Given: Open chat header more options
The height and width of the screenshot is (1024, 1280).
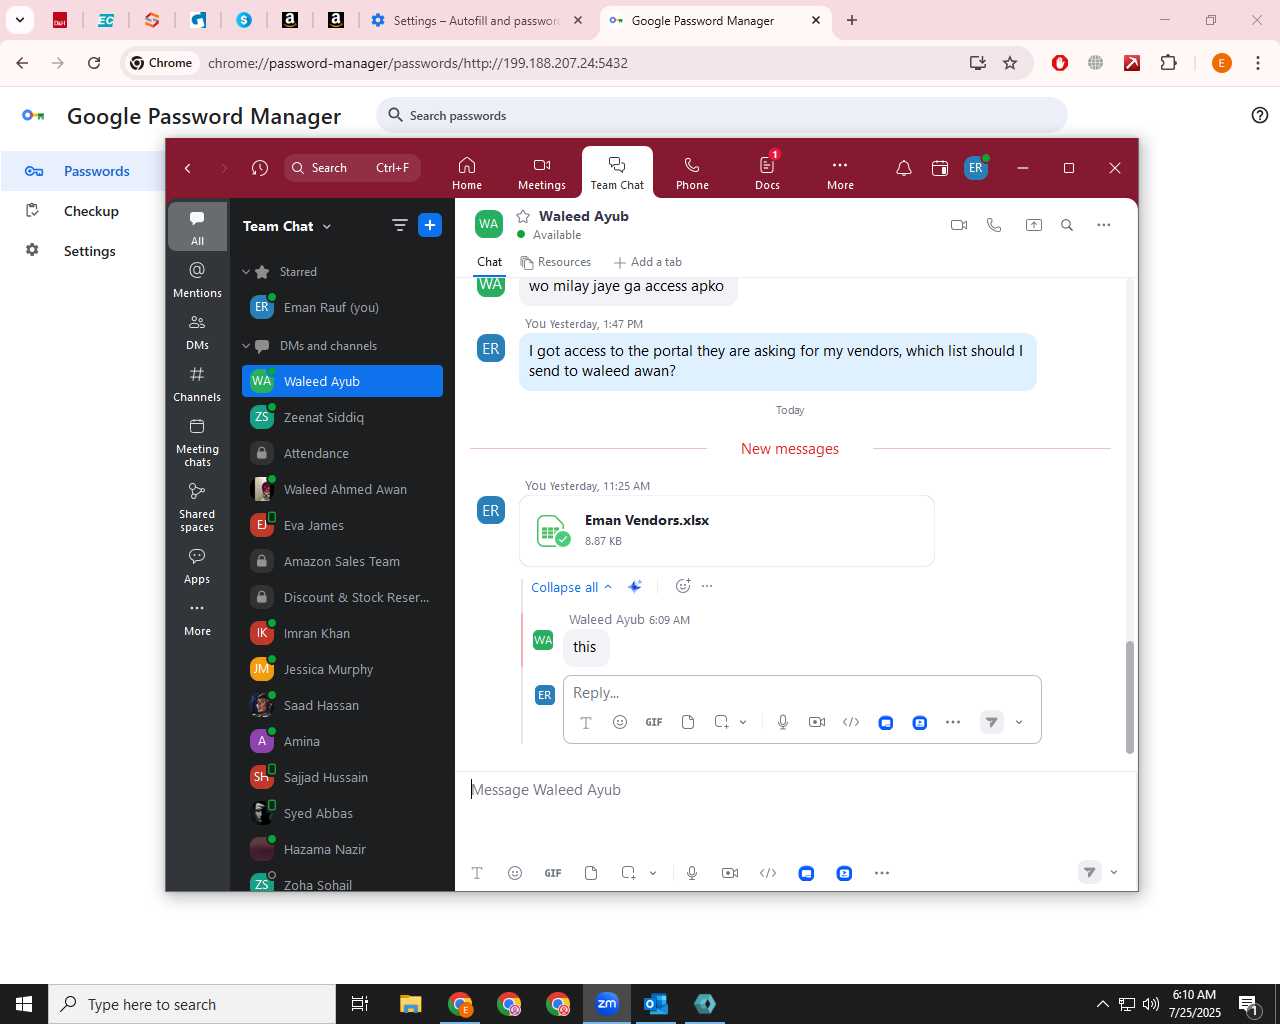Looking at the screenshot, I should click(x=1104, y=225).
